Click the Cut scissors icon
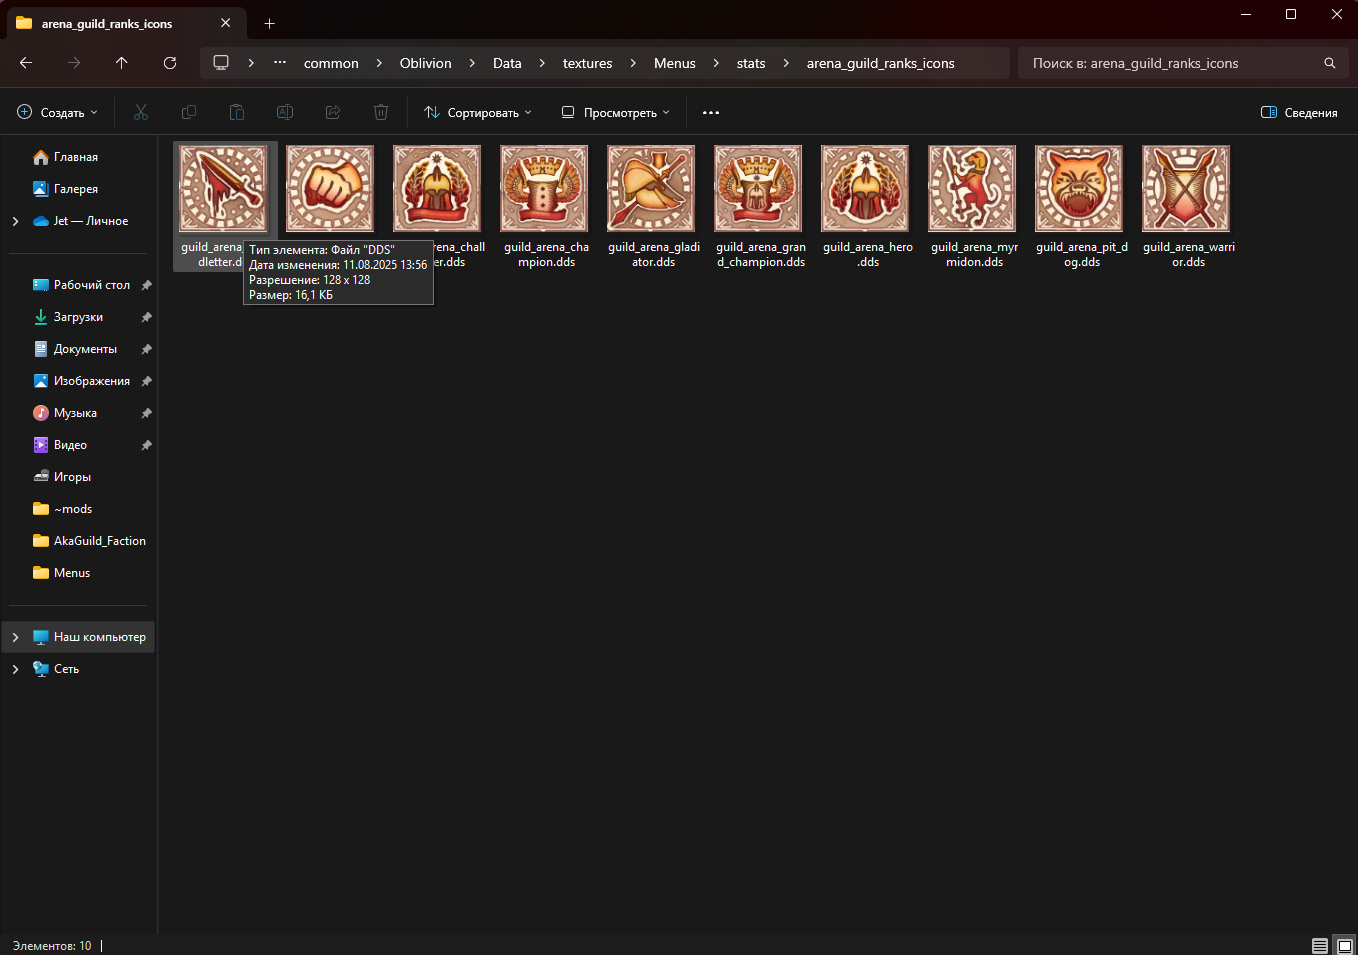This screenshot has height=955, width=1358. 141,113
